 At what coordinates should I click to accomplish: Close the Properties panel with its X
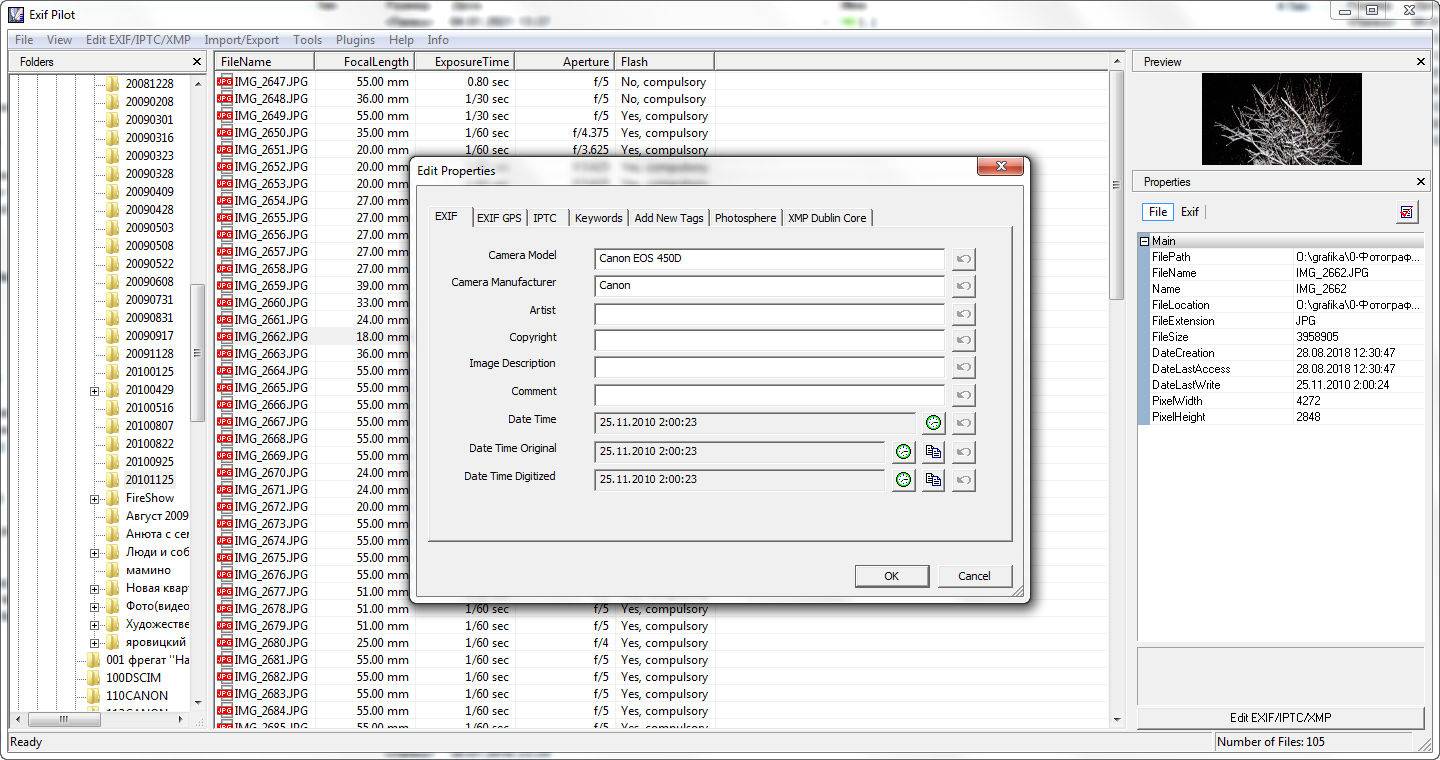coord(1421,182)
